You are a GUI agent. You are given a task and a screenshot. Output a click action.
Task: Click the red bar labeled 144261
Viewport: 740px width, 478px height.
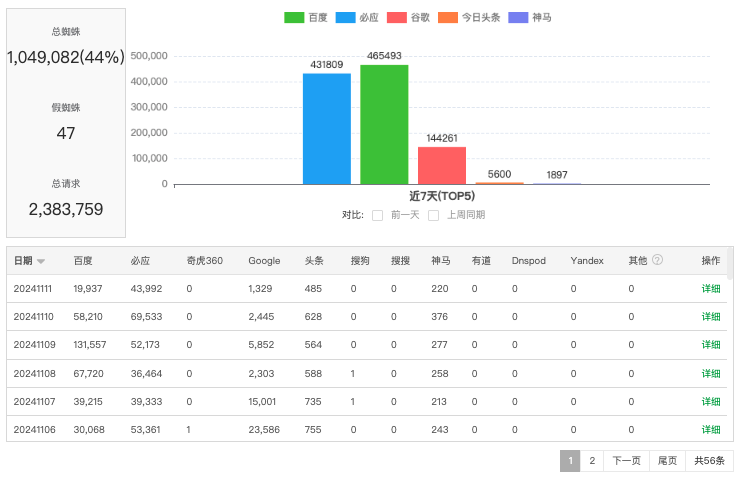click(x=442, y=165)
